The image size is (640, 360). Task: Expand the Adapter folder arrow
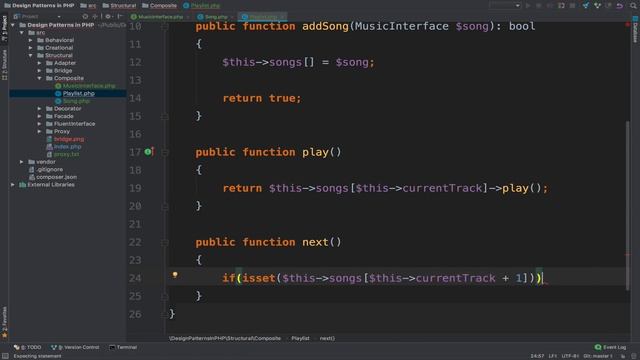[40, 63]
